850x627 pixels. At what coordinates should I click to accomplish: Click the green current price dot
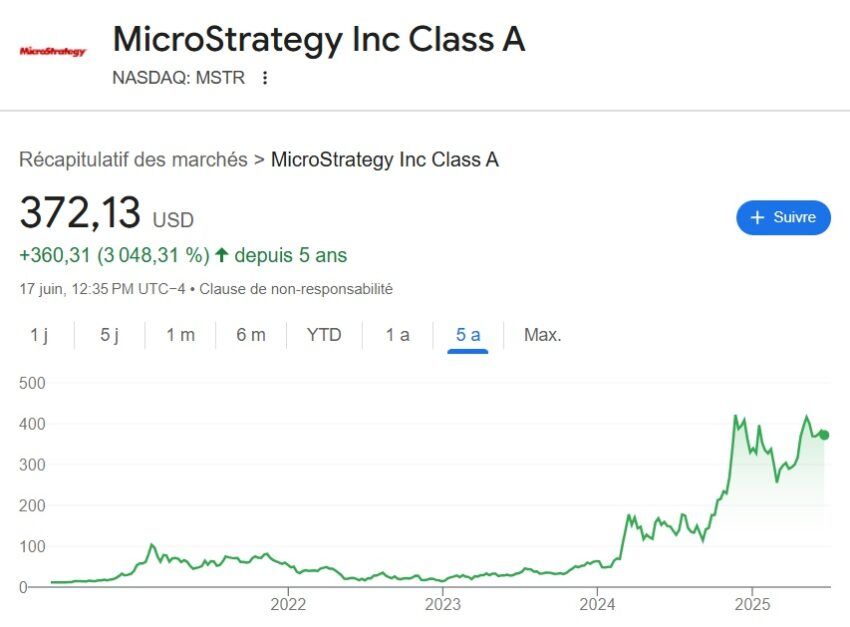click(x=824, y=435)
